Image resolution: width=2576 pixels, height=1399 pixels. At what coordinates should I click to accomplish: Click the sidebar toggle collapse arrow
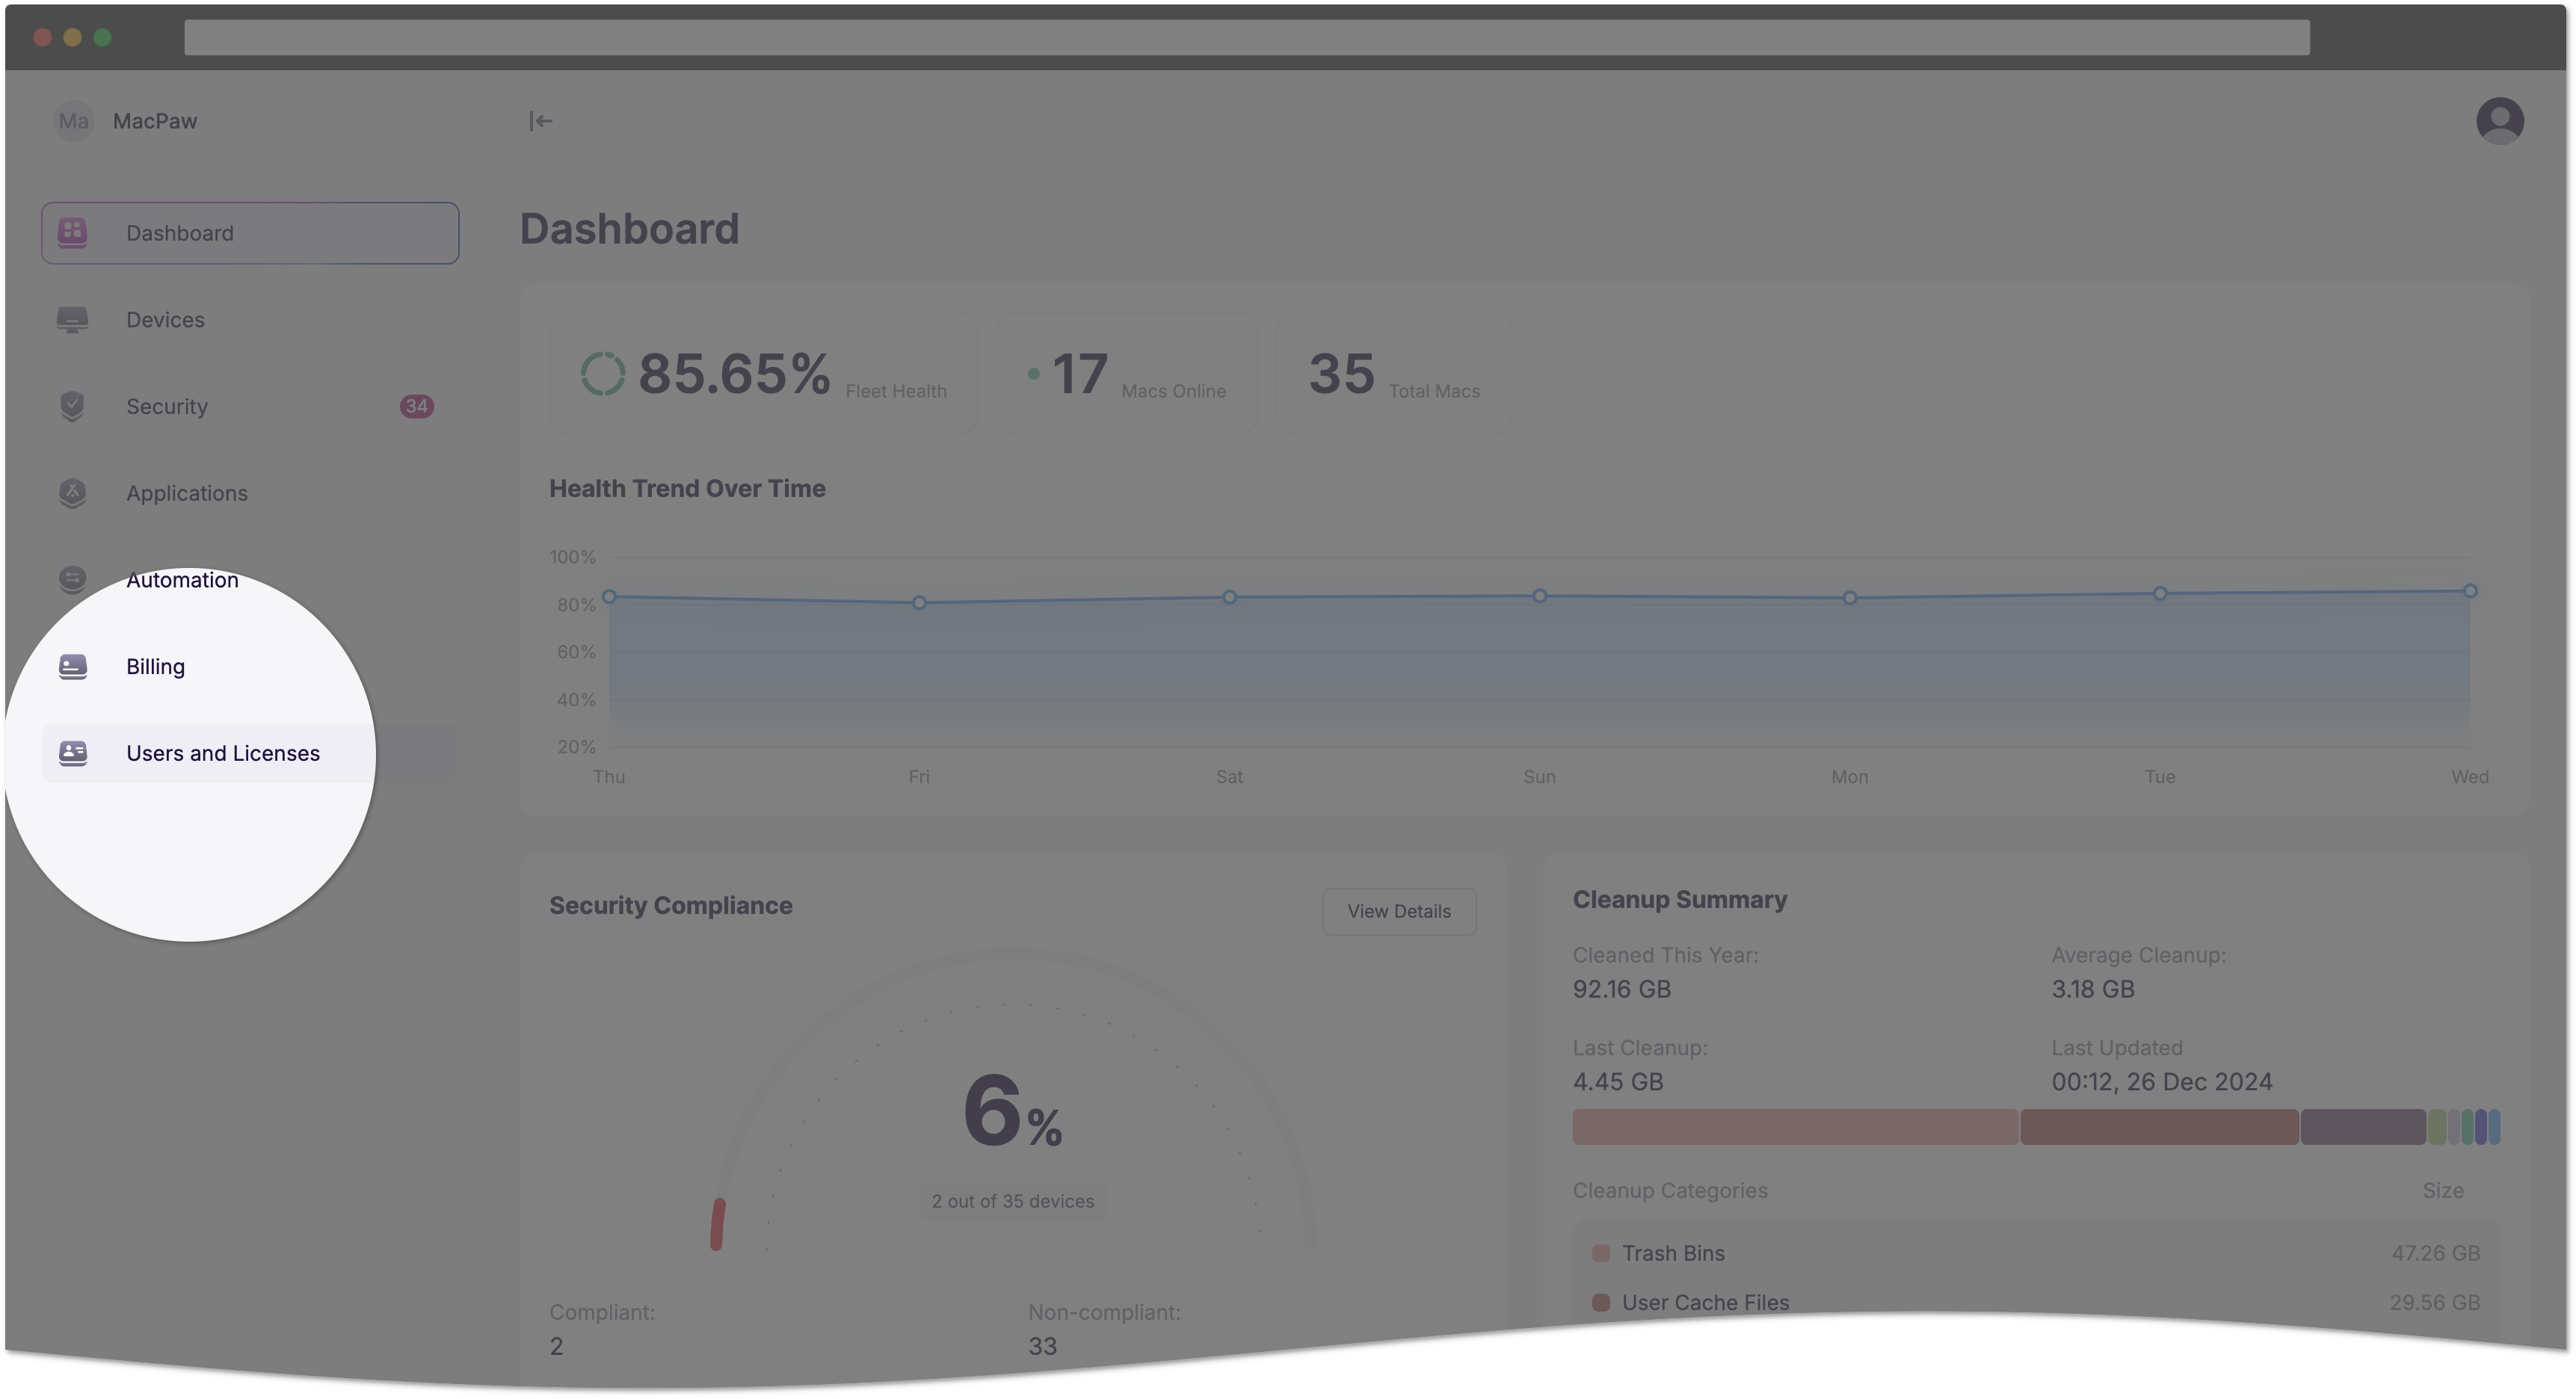coord(541,120)
